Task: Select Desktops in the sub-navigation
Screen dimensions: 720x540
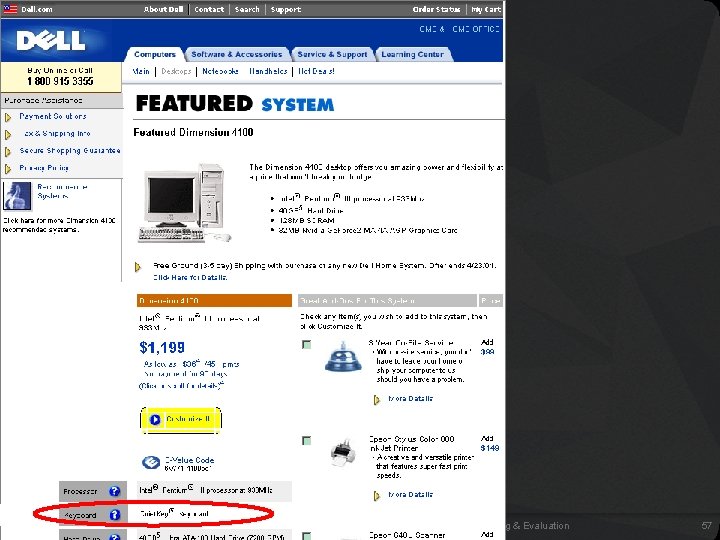Action: (176, 71)
